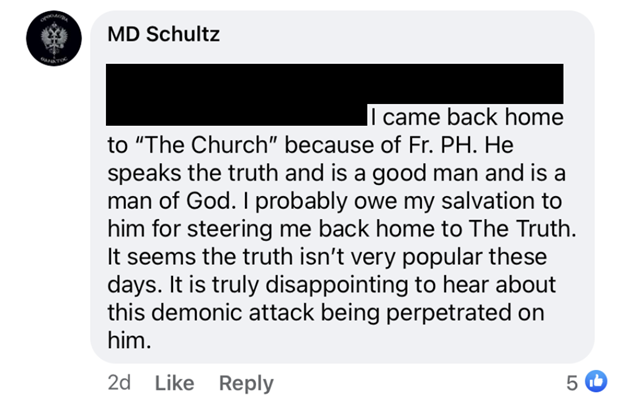Like the MD Schultz comment
This screenshot has width=624, height=416.
point(174,383)
